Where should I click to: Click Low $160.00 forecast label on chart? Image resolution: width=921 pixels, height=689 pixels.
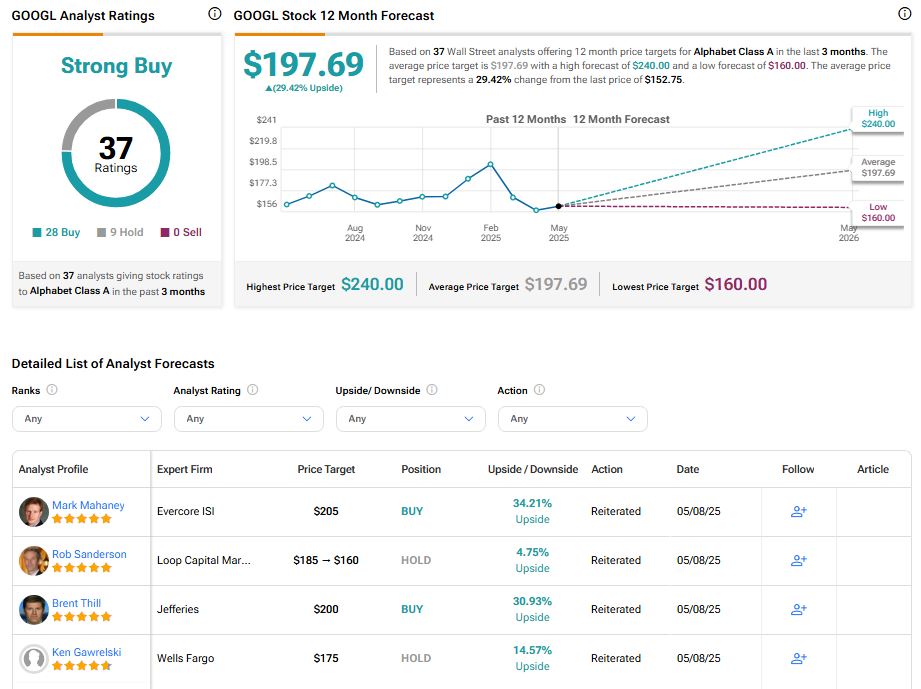878,213
